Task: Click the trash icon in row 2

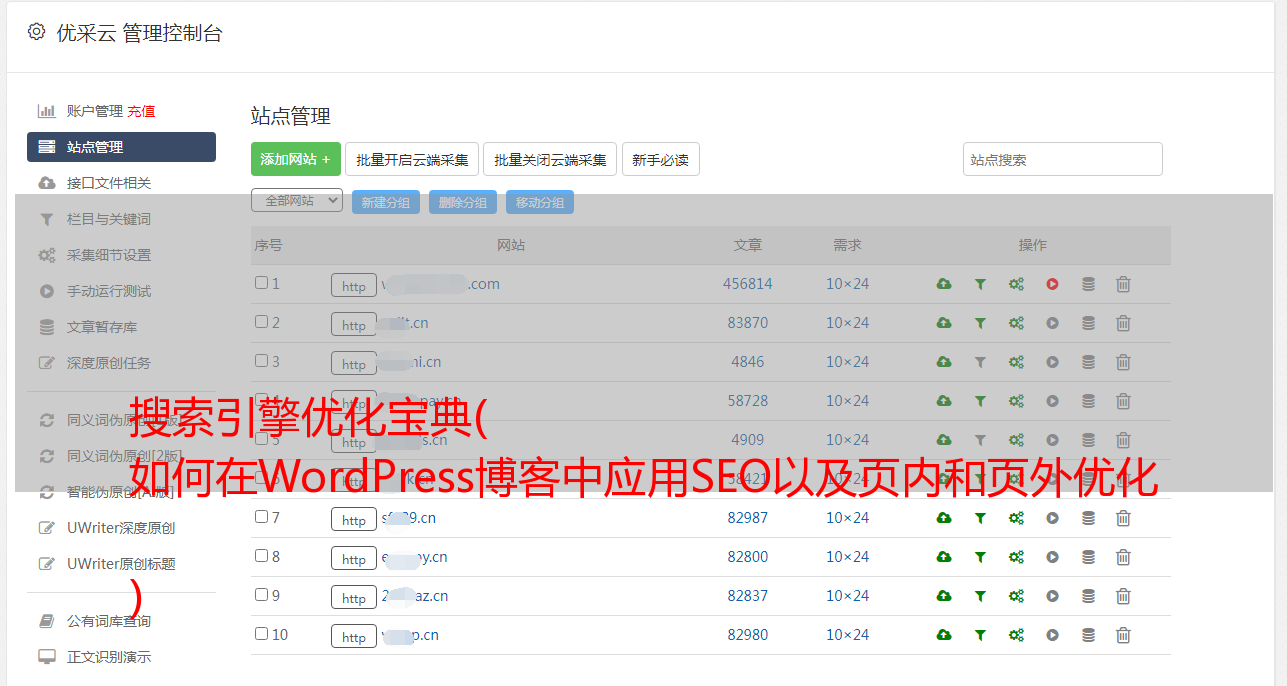Action: (1123, 323)
